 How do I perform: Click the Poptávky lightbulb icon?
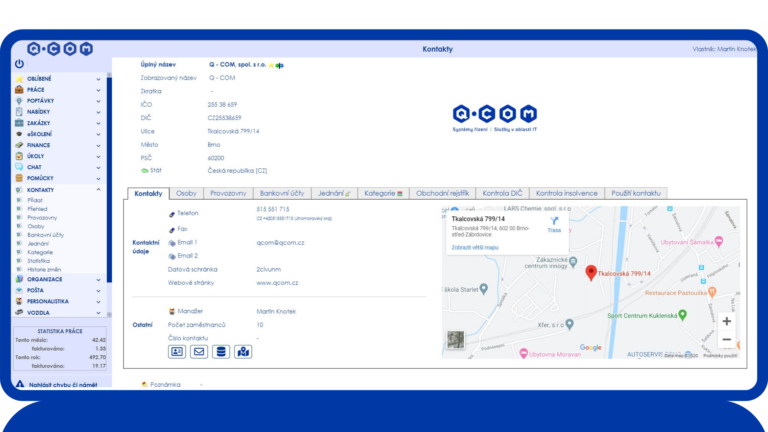click(19, 100)
